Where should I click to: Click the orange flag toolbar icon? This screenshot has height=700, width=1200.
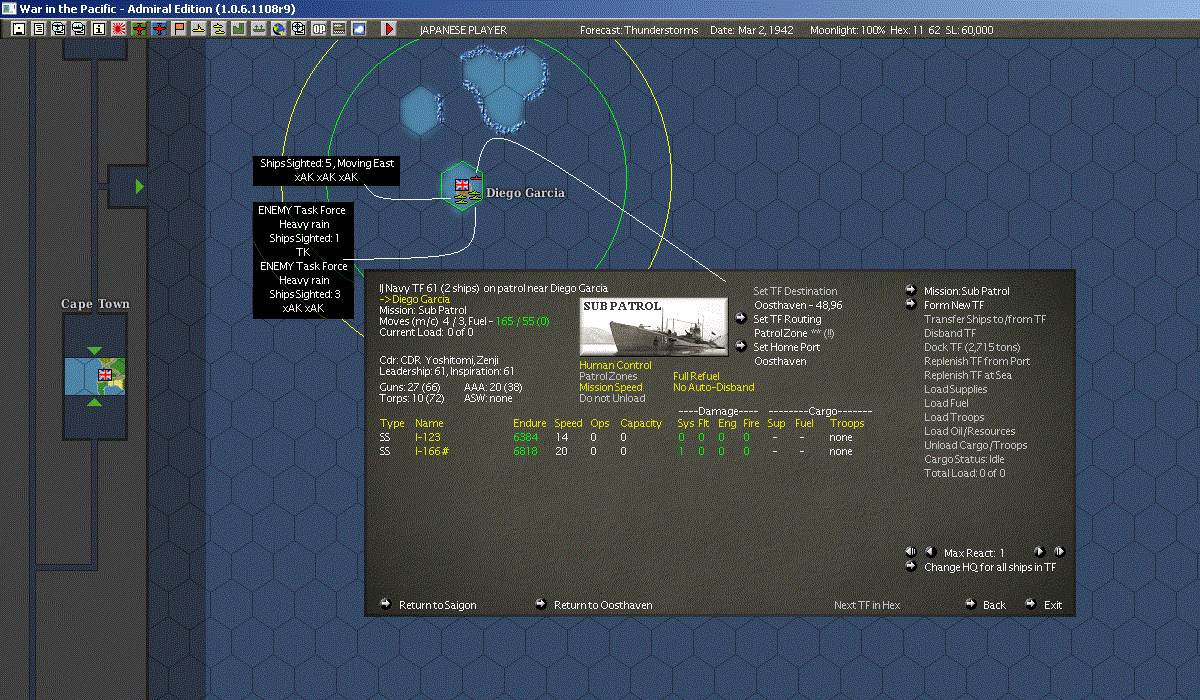179,29
